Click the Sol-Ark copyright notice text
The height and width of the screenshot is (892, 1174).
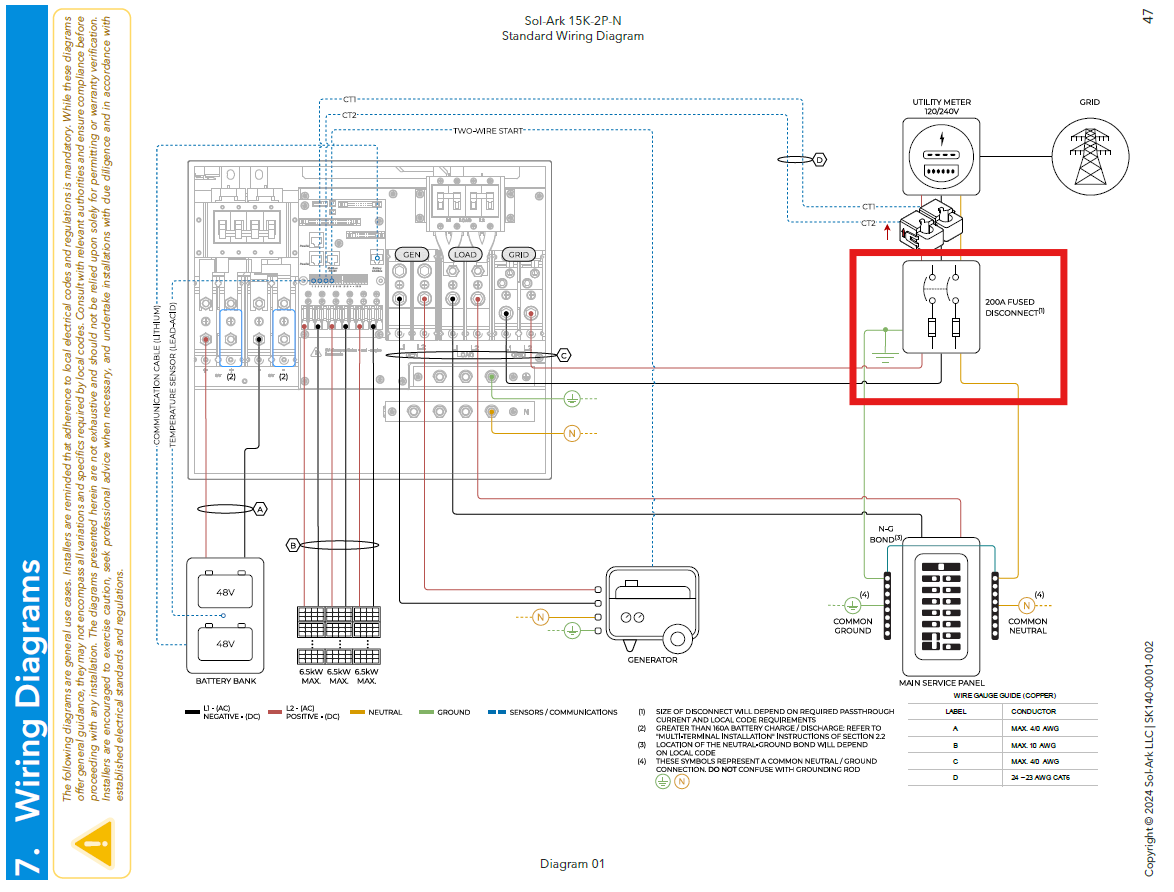(1149, 759)
